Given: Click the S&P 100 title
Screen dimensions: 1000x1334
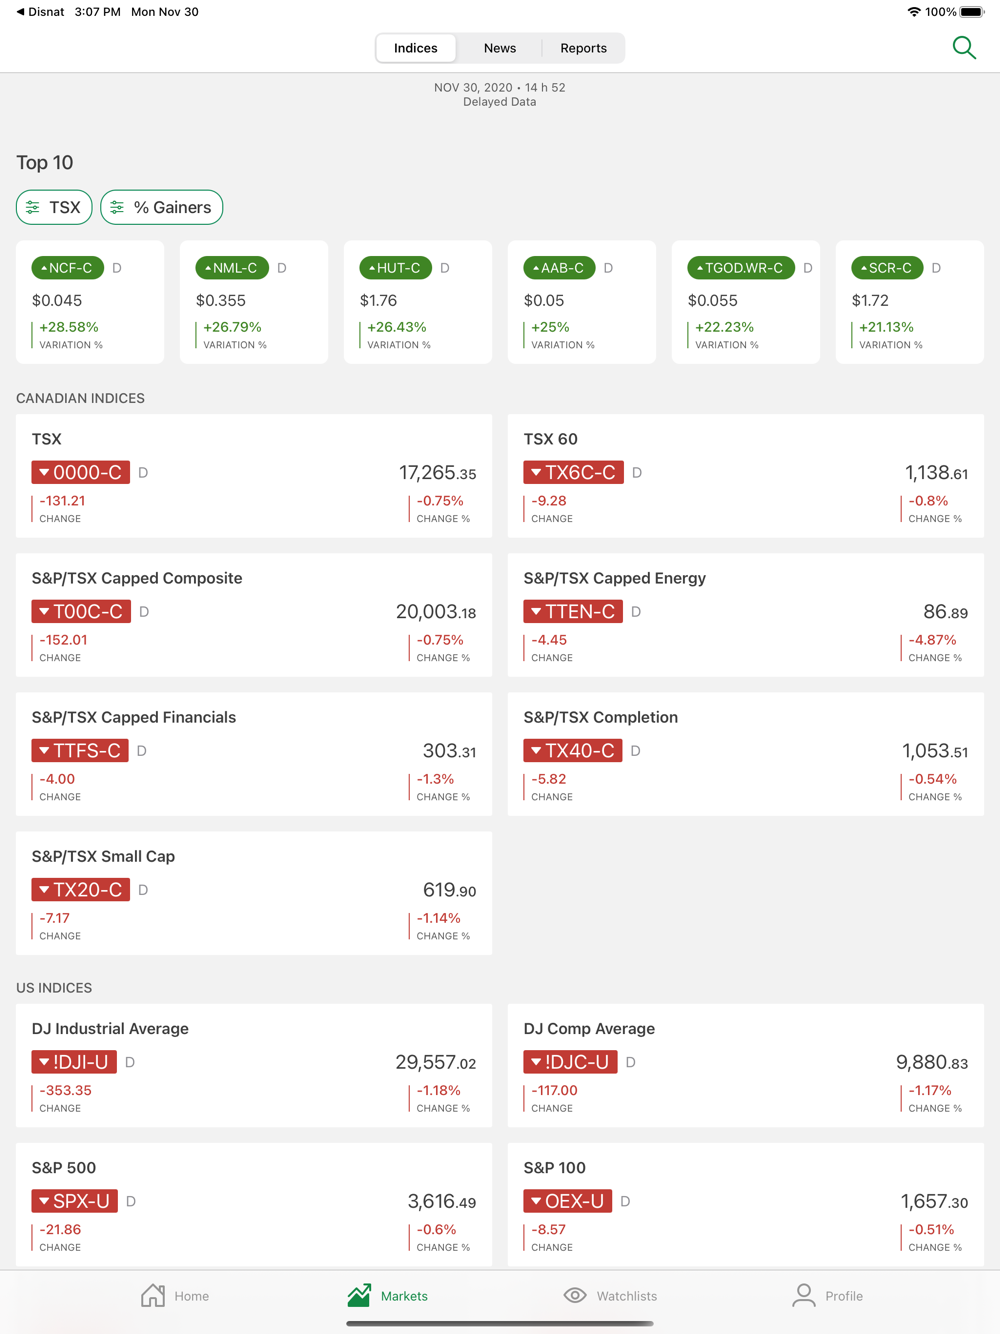Looking at the screenshot, I should tap(555, 1167).
